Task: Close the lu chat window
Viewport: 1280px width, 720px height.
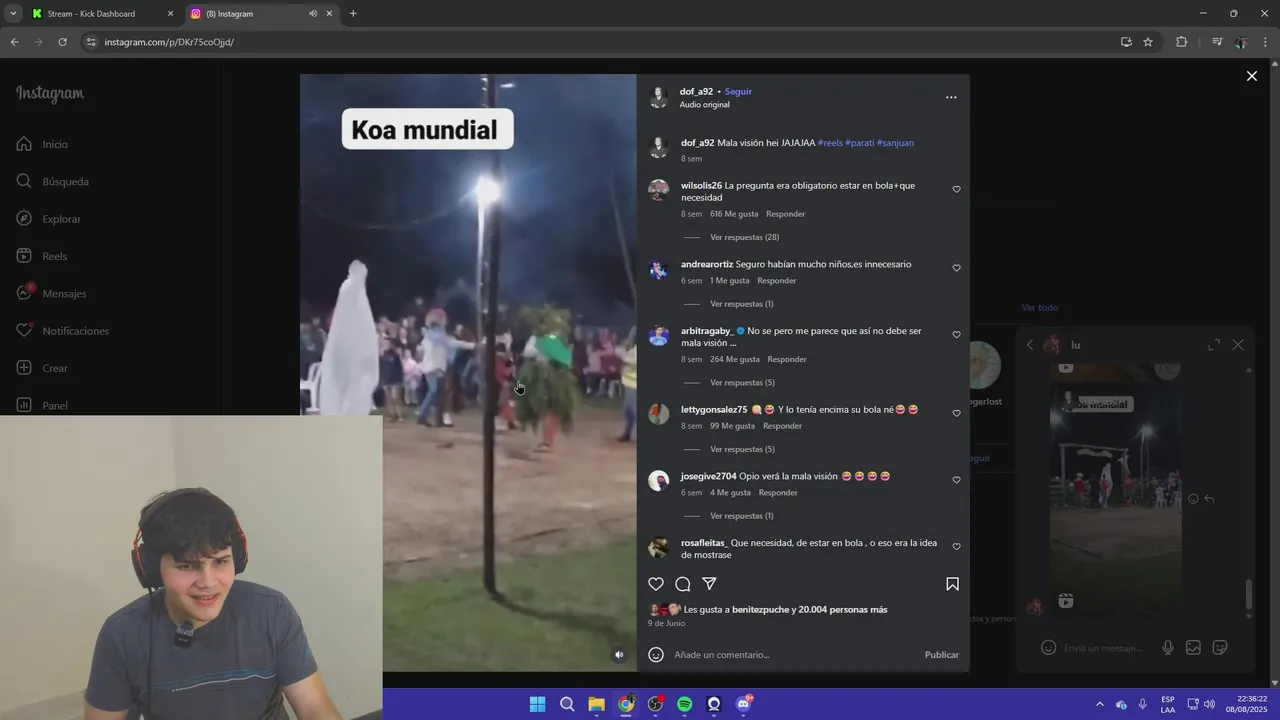Action: coord(1238,345)
